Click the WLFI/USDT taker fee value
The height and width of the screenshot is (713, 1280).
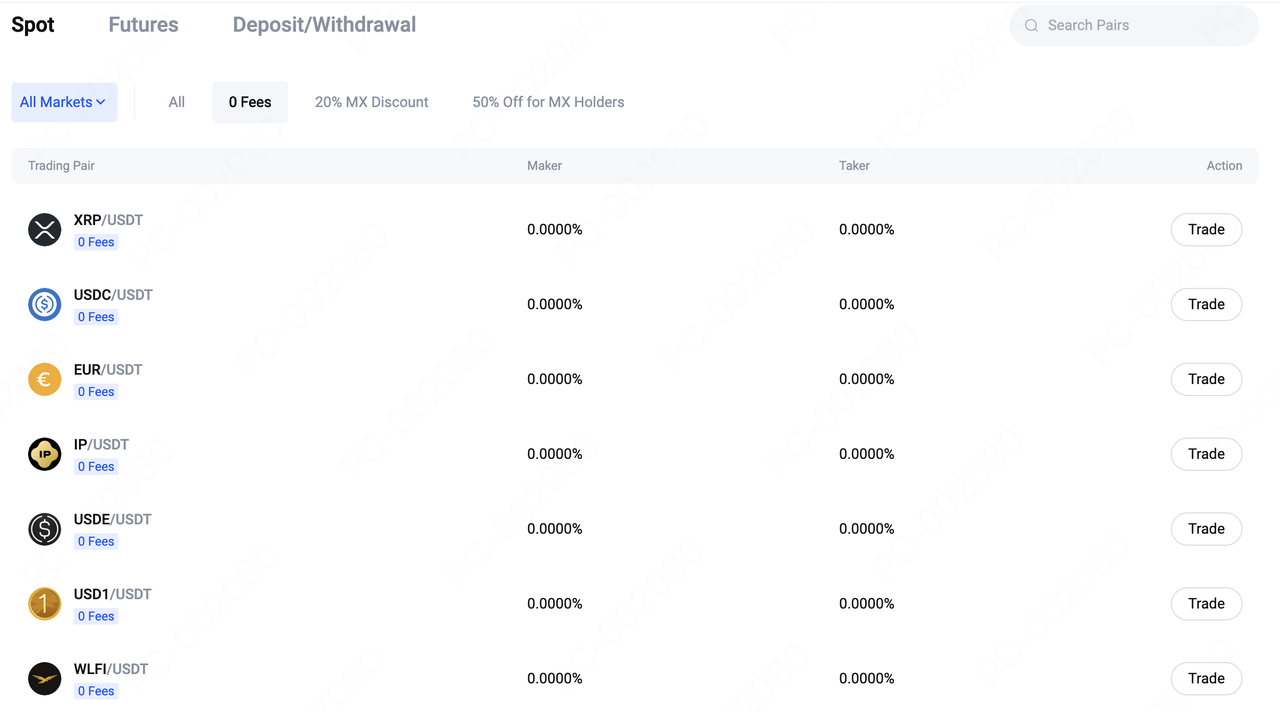pos(867,679)
